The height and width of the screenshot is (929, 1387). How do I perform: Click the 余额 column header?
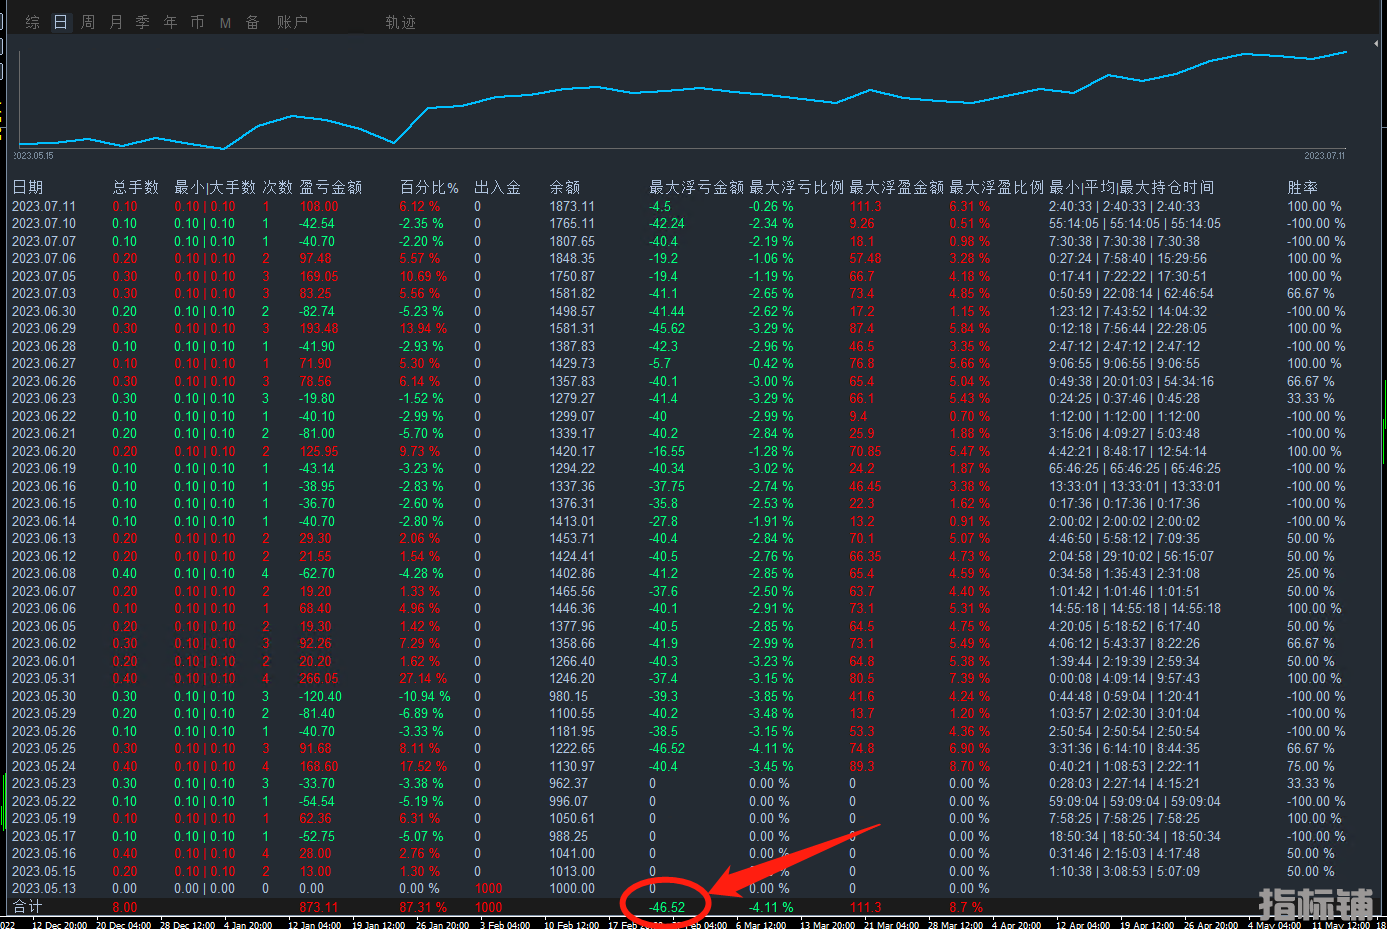pyautogui.click(x=564, y=187)
